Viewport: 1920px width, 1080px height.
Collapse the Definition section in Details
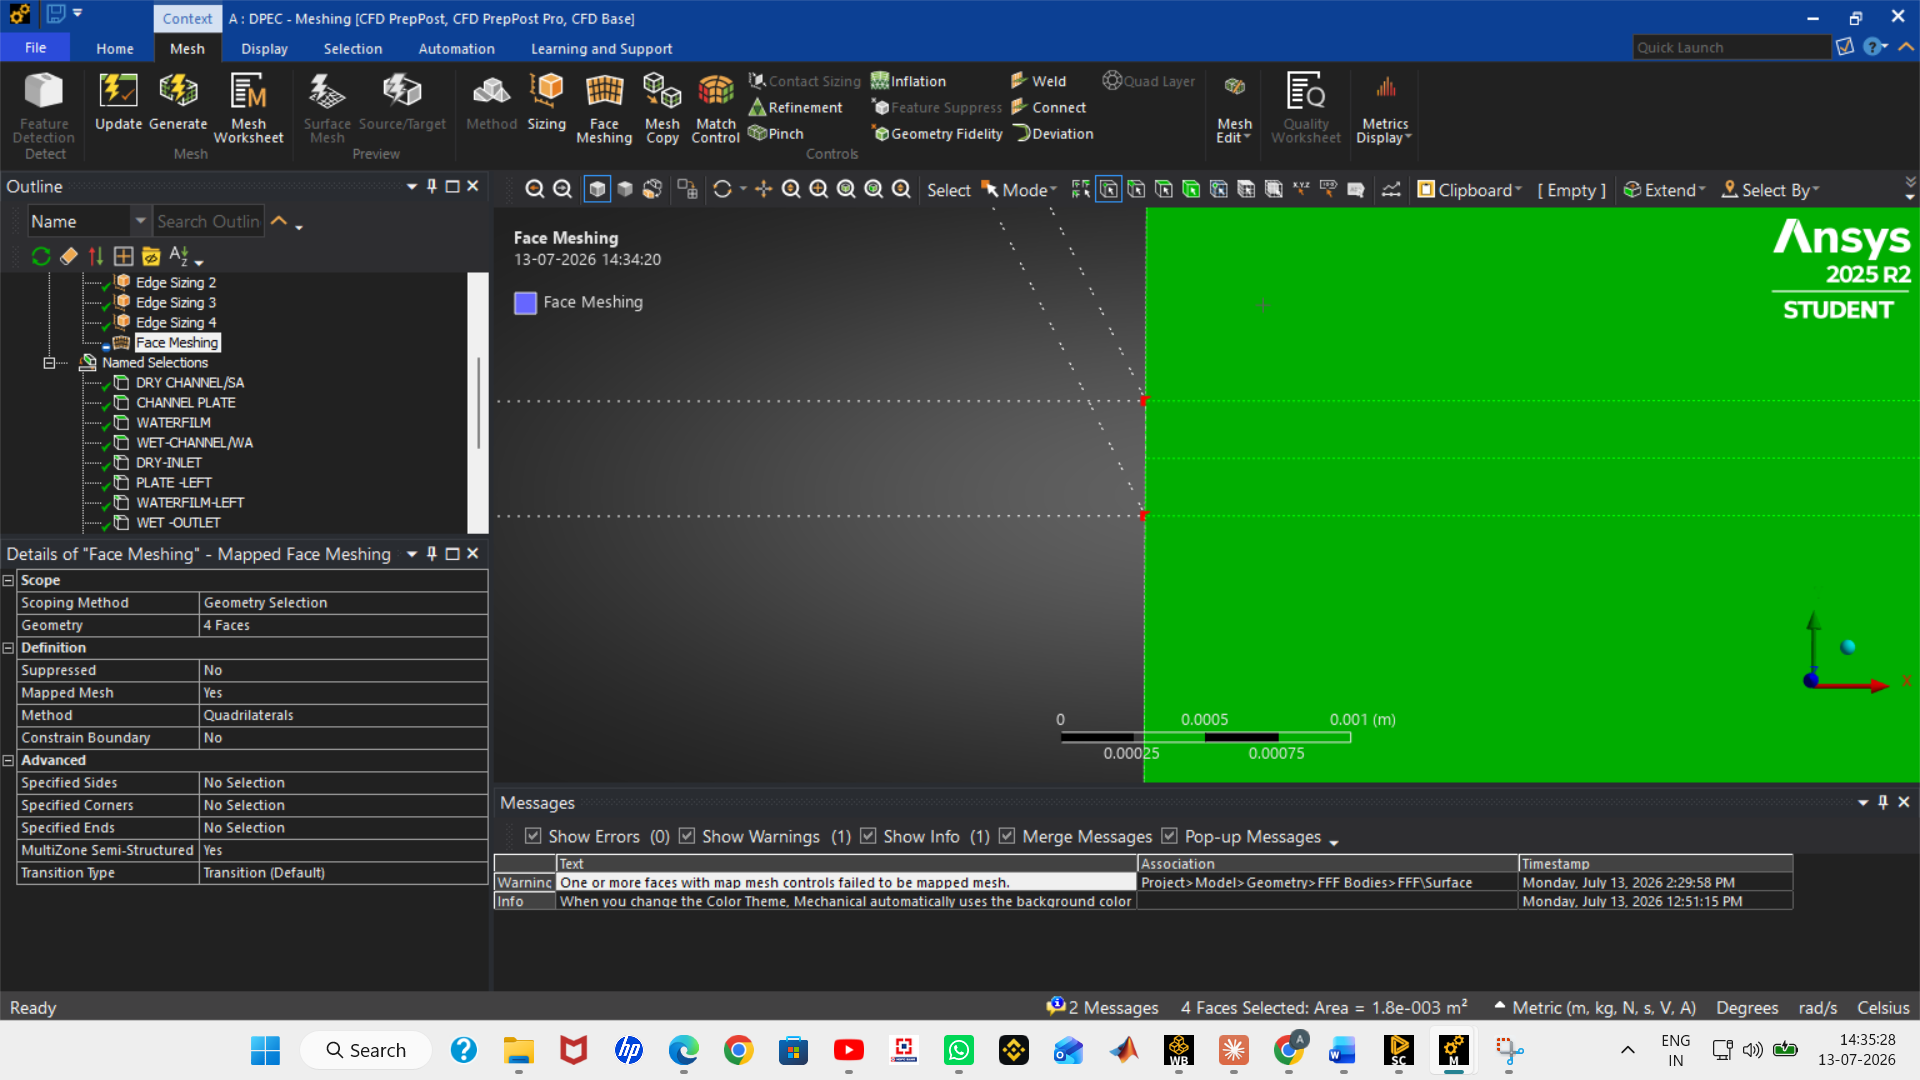click(8, 648)
